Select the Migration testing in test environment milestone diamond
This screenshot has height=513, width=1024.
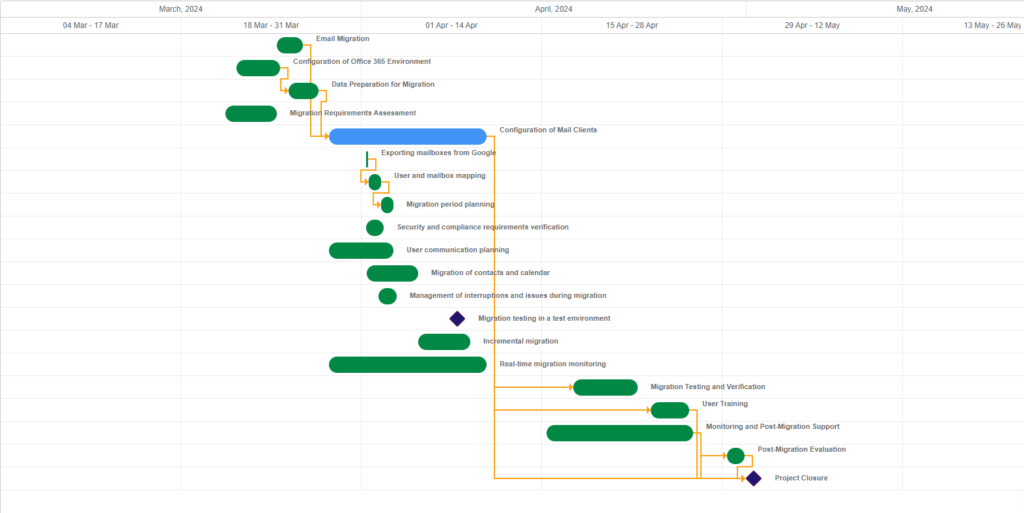tap(457, 319)
